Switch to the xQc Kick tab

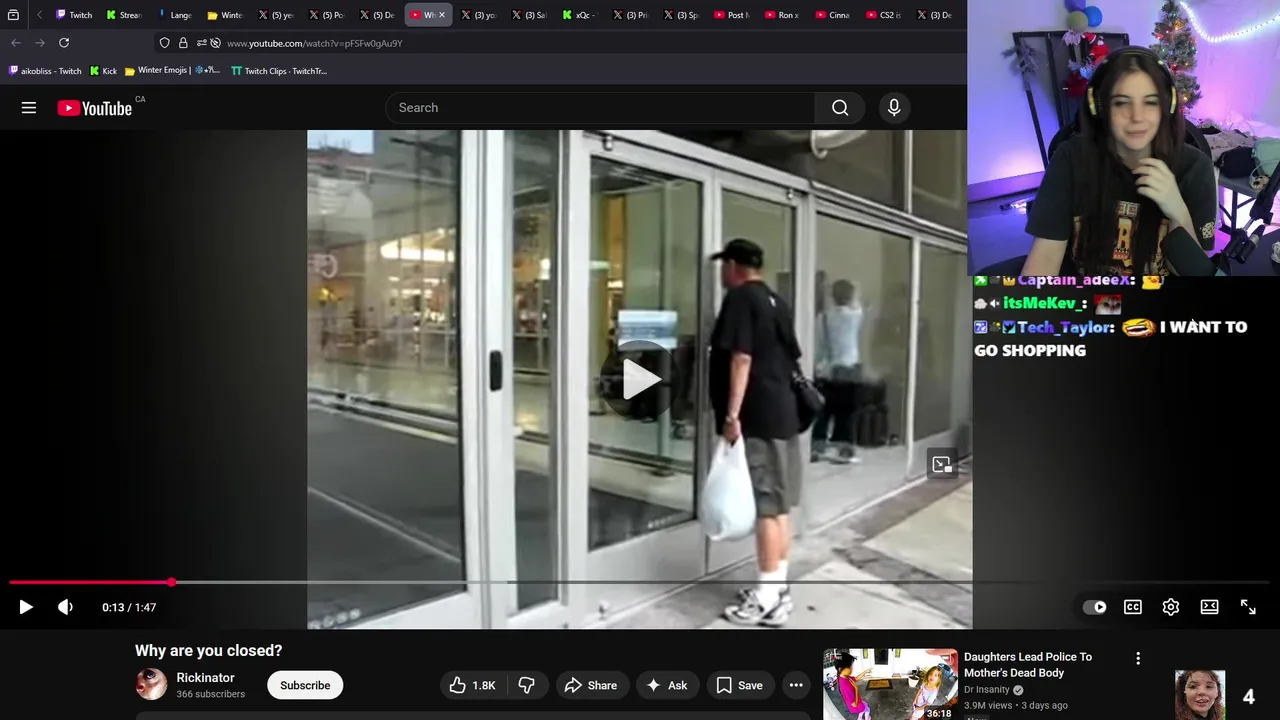pyautogui.click(x=581, y=15)
